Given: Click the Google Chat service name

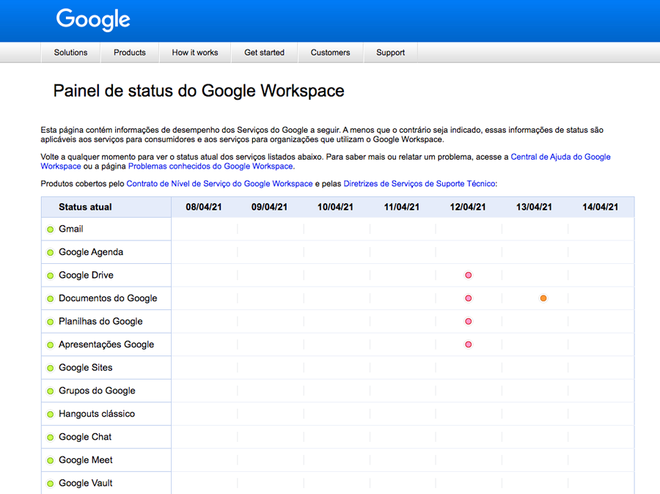Looking at the screenshot, I should 85,437.
